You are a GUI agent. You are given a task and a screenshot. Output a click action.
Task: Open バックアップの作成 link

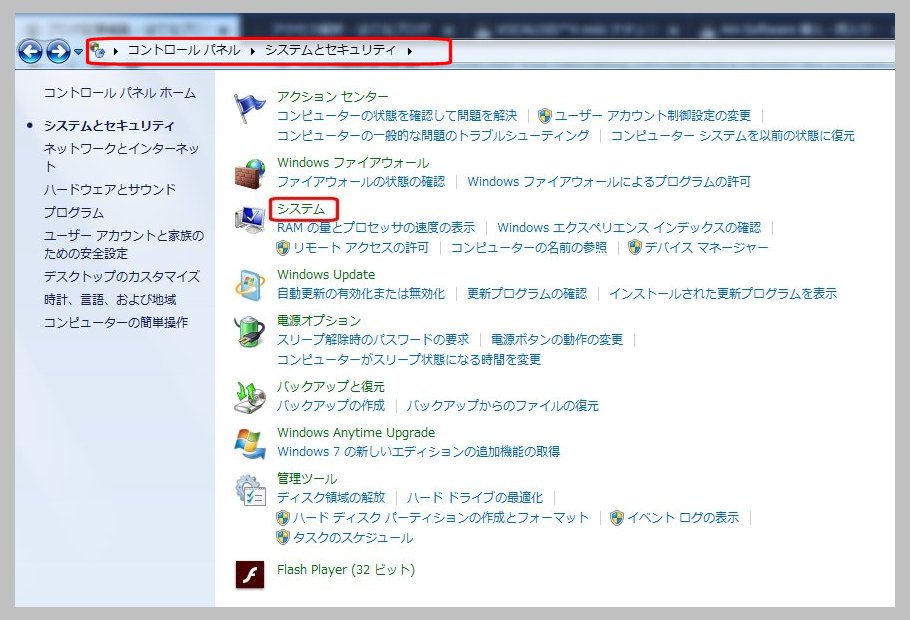click(x=331, y=406)
